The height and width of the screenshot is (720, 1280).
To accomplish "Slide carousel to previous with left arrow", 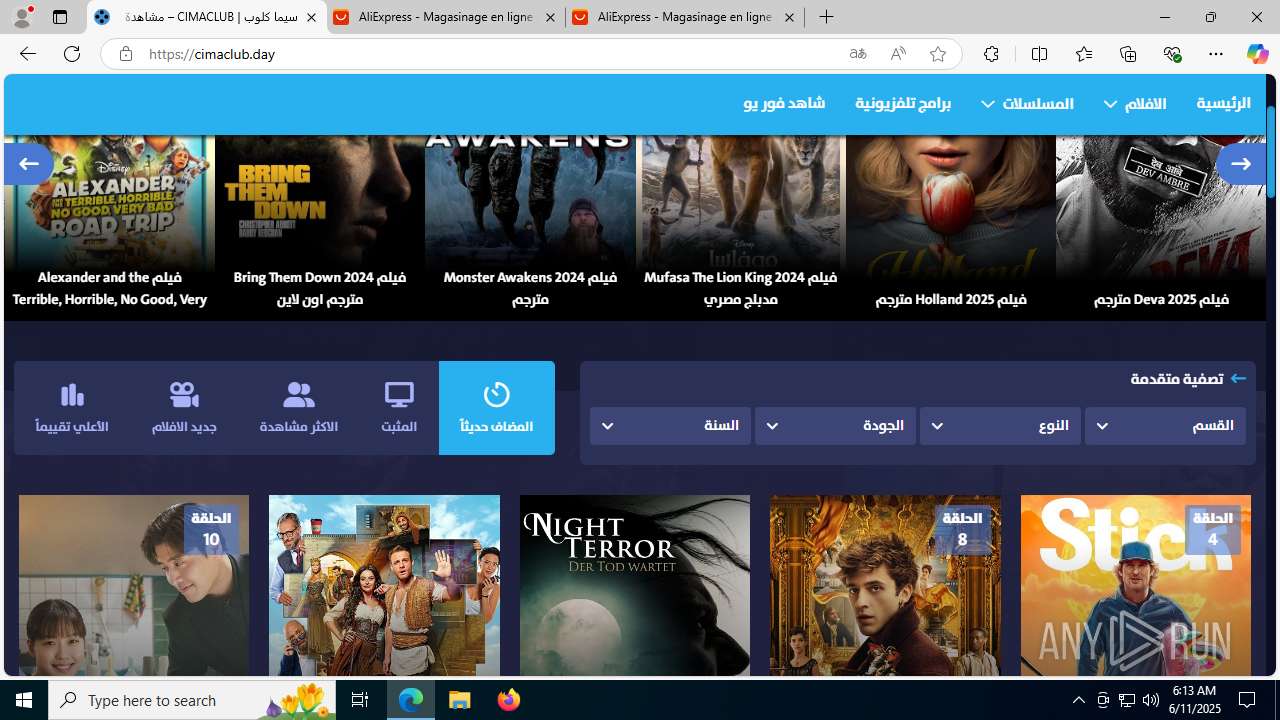I will point(28,163).
